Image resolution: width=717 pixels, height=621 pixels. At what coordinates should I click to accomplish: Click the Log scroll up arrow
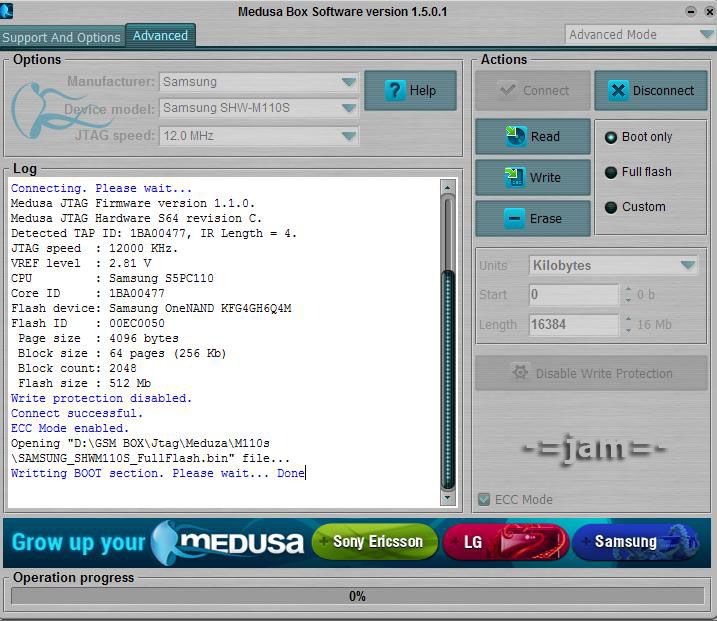[448, 187]
